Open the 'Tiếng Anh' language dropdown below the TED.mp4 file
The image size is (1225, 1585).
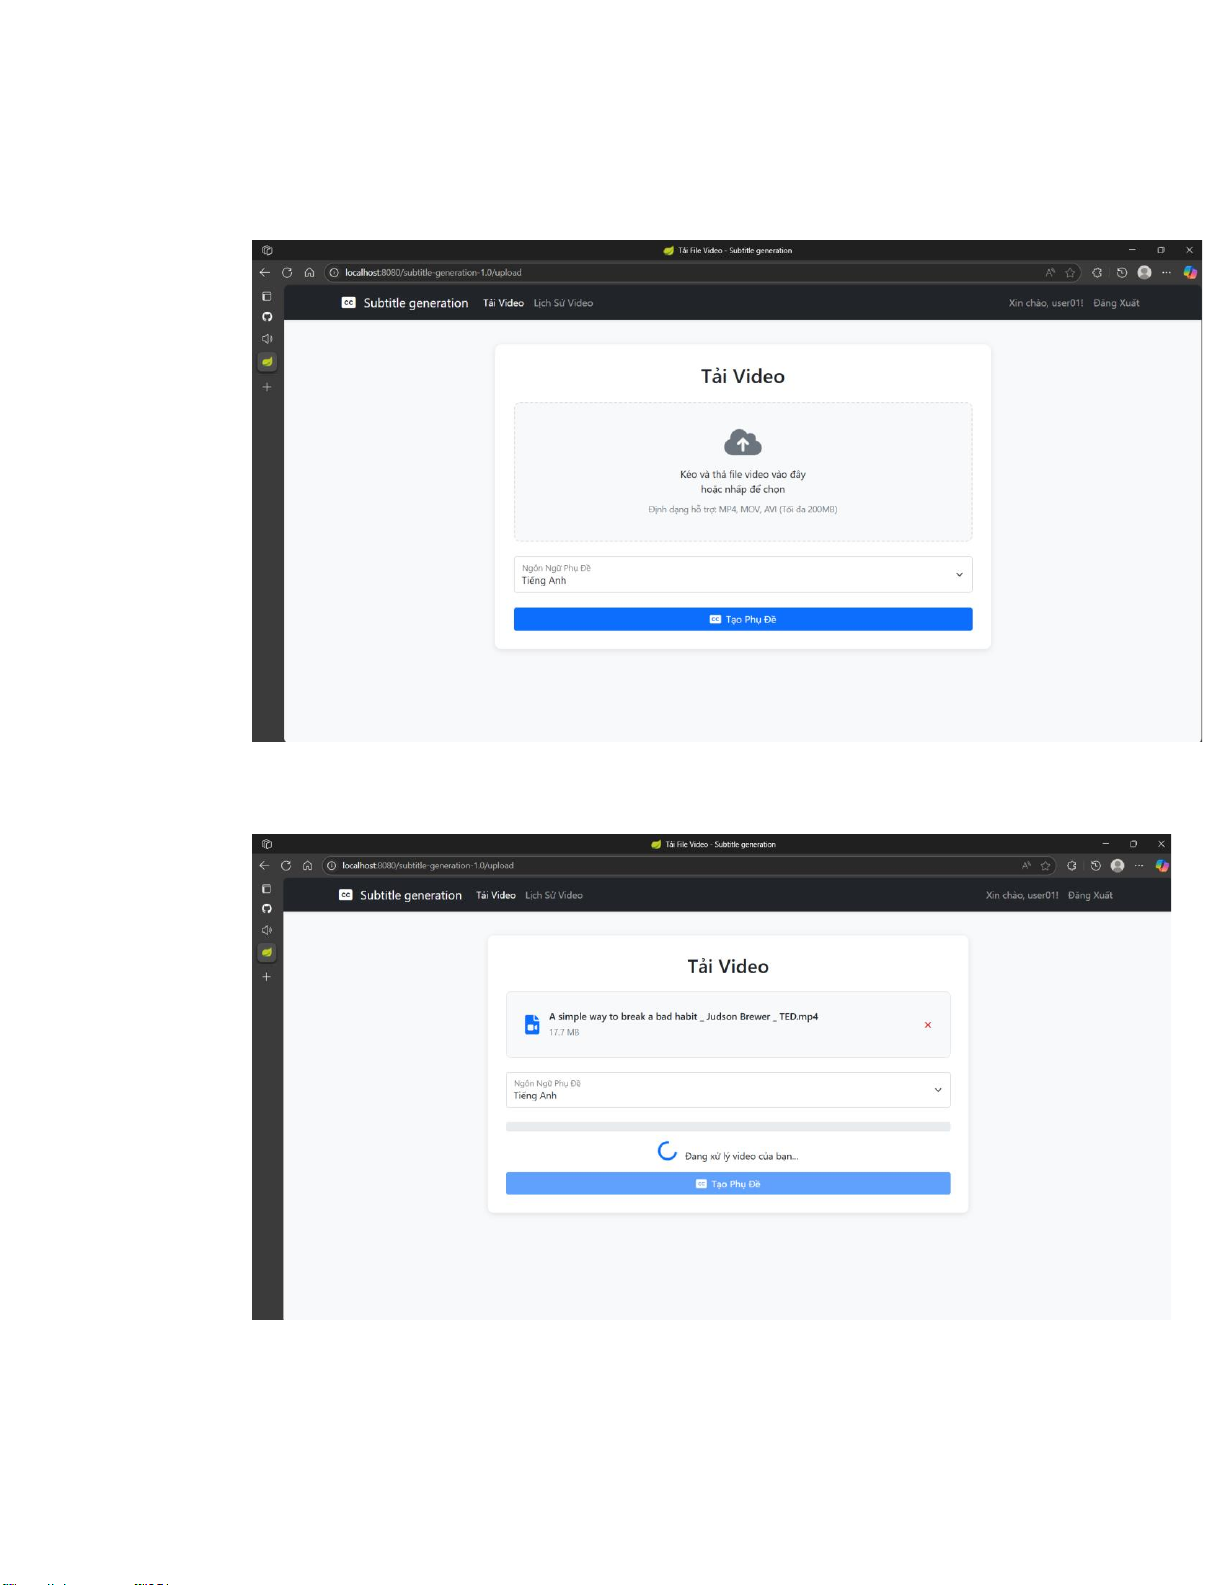coord(728,1090)
